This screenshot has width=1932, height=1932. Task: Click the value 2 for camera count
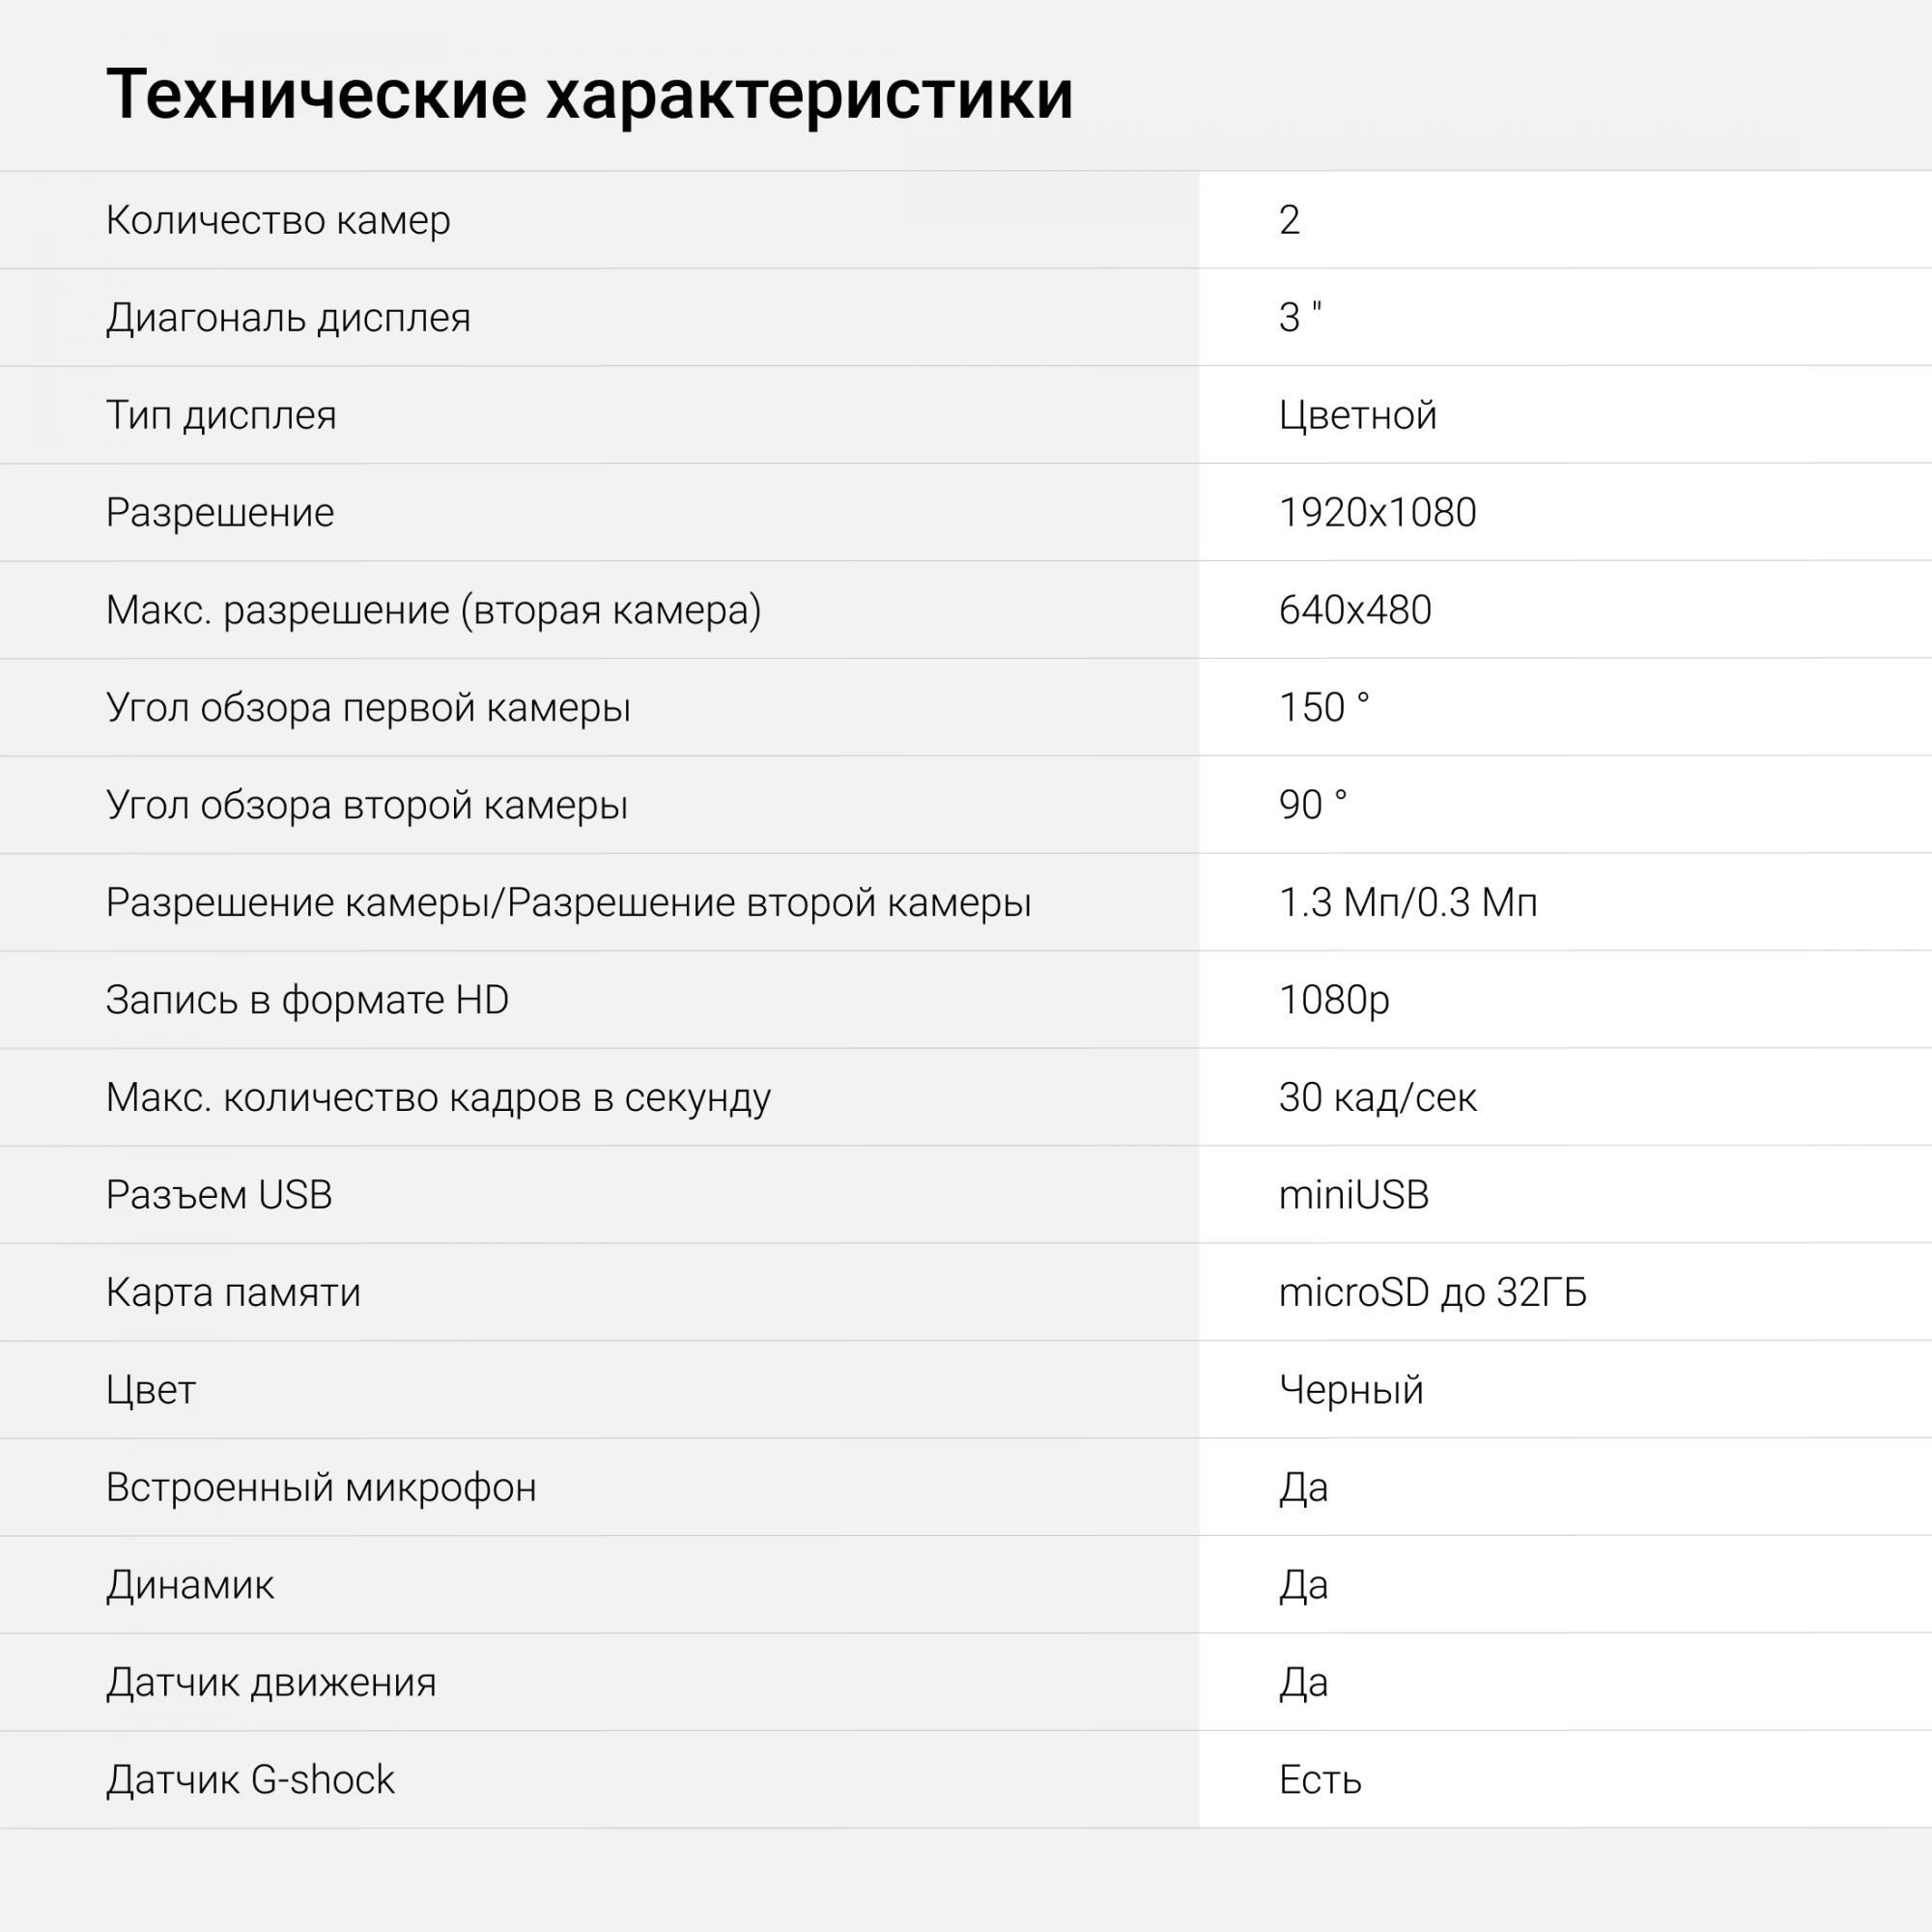click(1290, 220)
